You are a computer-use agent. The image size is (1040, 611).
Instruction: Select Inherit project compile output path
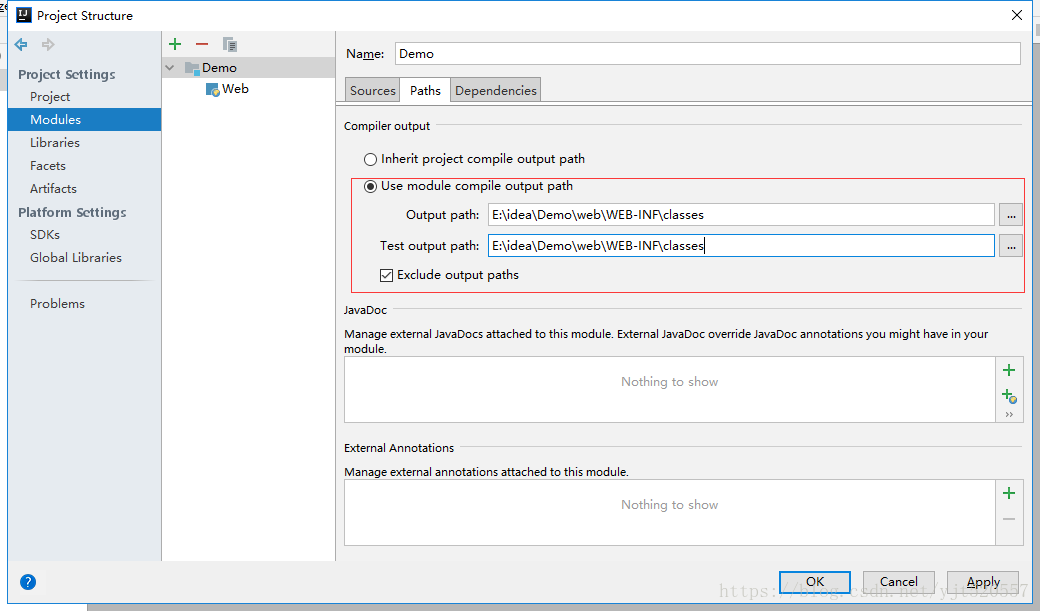pyautogui.click(x=474, y=159)
